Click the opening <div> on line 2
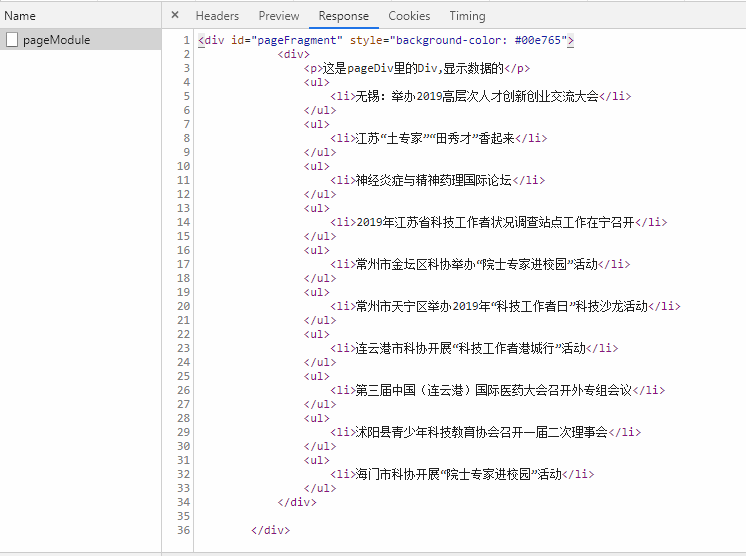 coord(294,54)
